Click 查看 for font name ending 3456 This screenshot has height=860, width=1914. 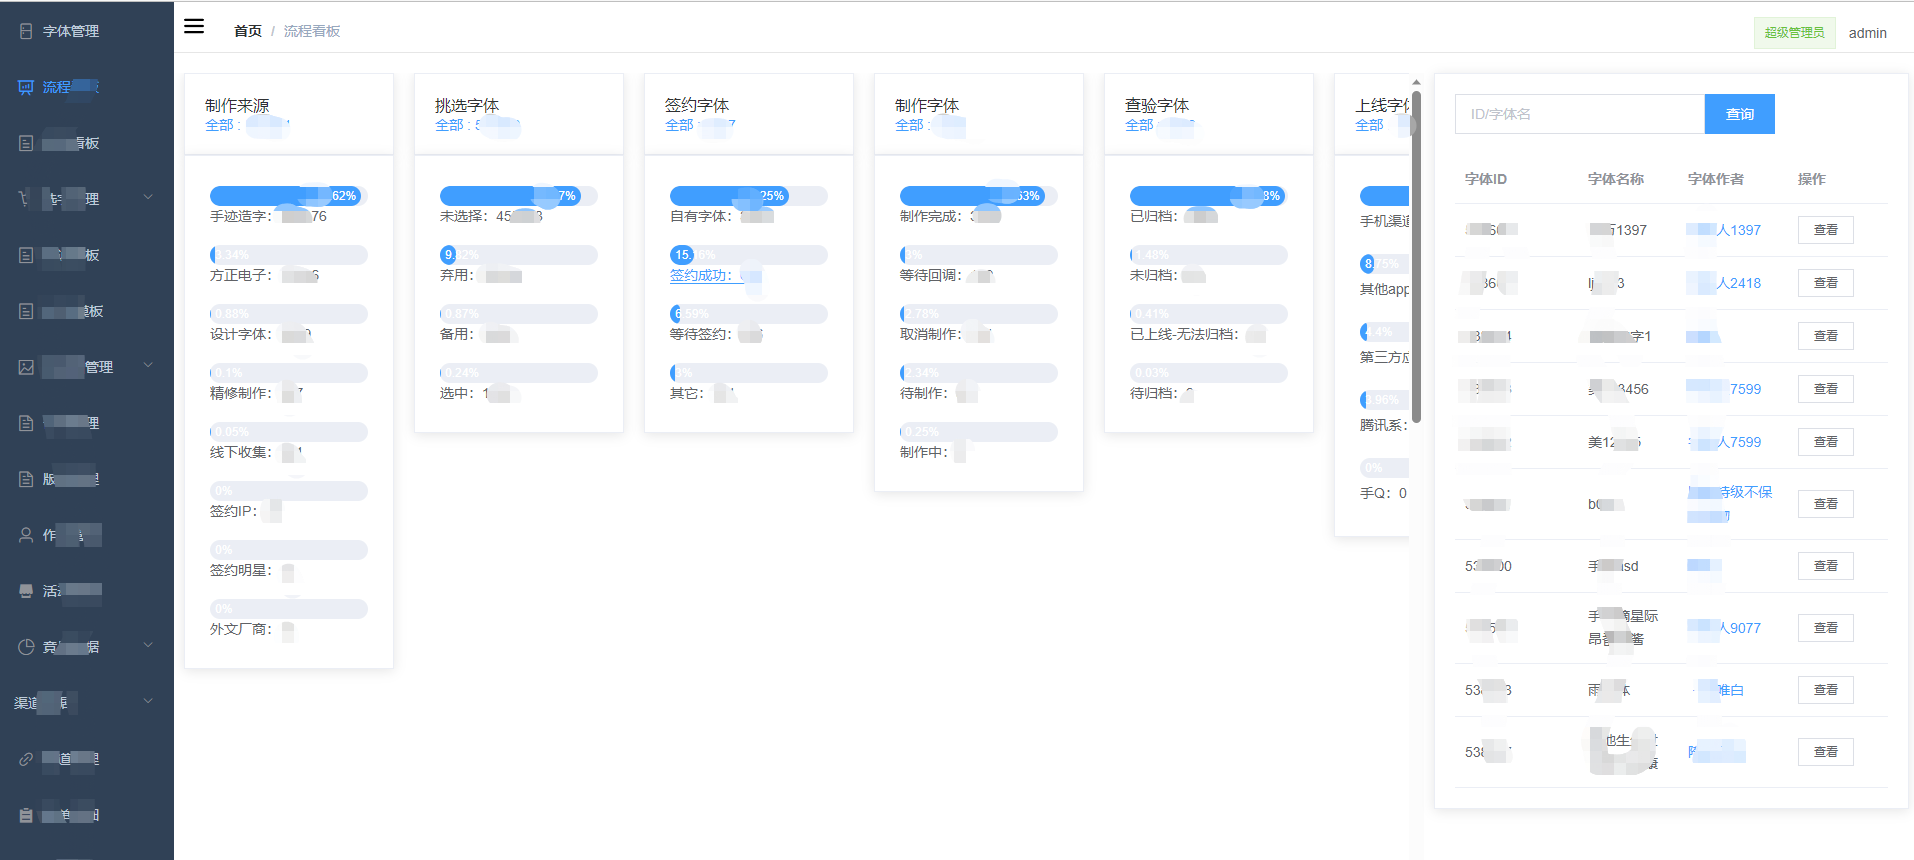pyautogui.click(x=1825, y=389)
